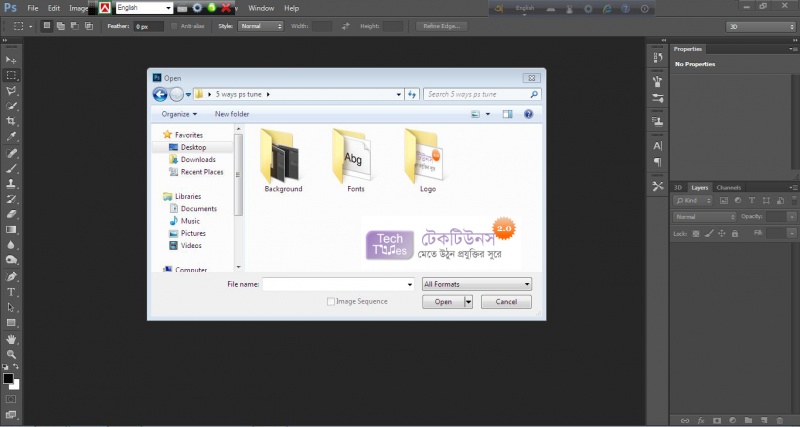Click the foreground color swatch

[x=8, y=379]
